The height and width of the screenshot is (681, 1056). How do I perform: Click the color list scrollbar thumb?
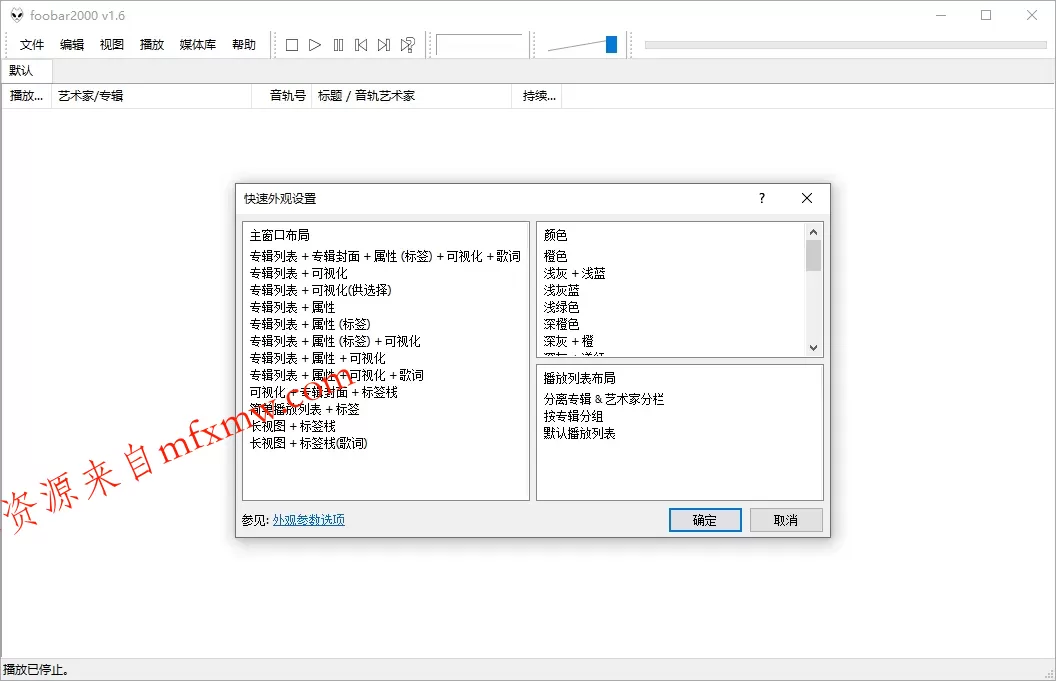coord(814,256)
